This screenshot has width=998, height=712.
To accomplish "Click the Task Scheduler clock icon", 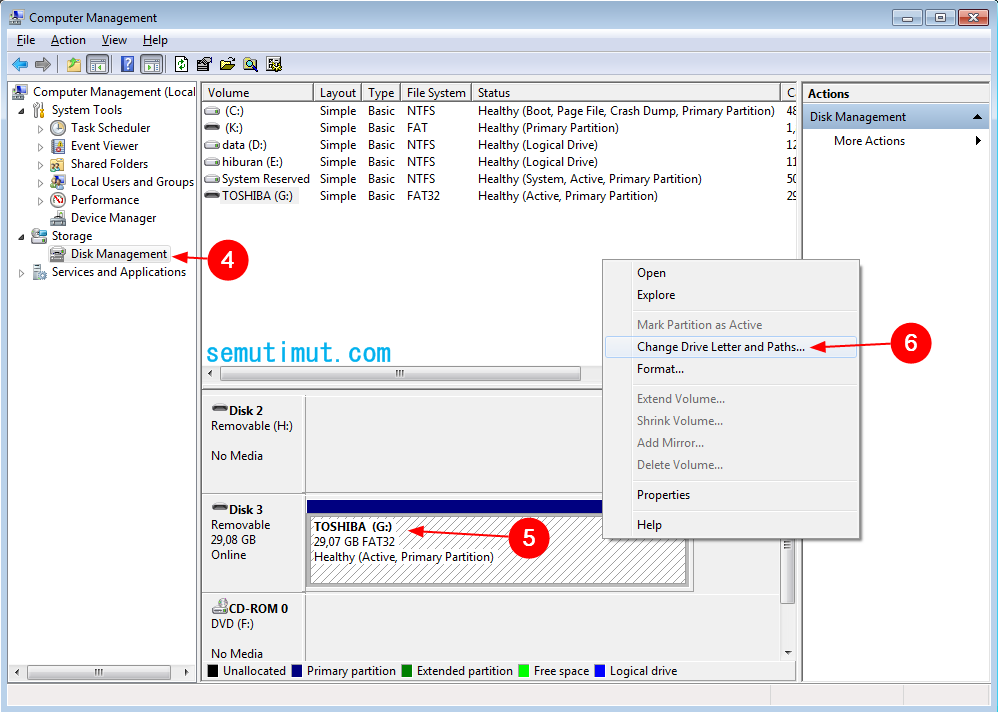I will [58, 128].
